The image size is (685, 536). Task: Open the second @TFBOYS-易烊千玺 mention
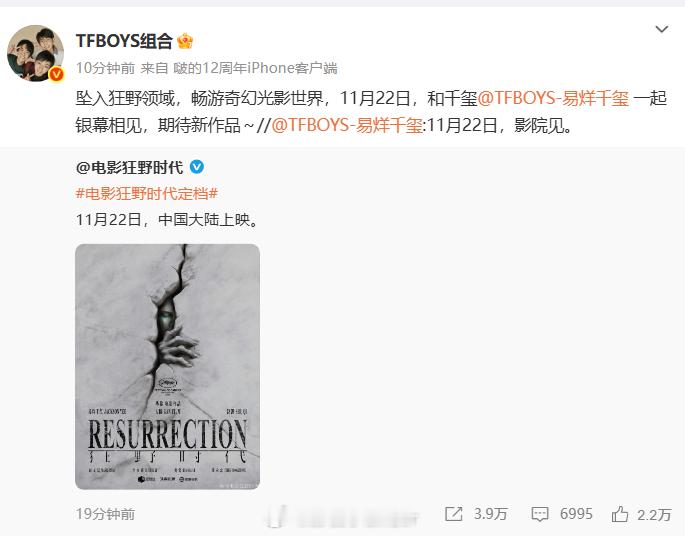click(347, 125)
